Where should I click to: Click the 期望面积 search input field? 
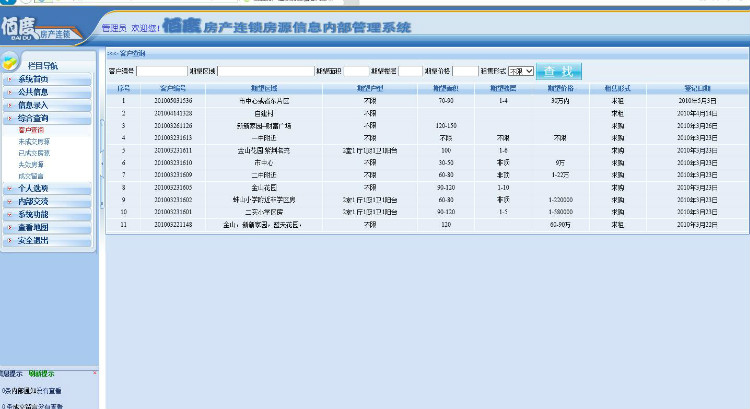[356, 71]
